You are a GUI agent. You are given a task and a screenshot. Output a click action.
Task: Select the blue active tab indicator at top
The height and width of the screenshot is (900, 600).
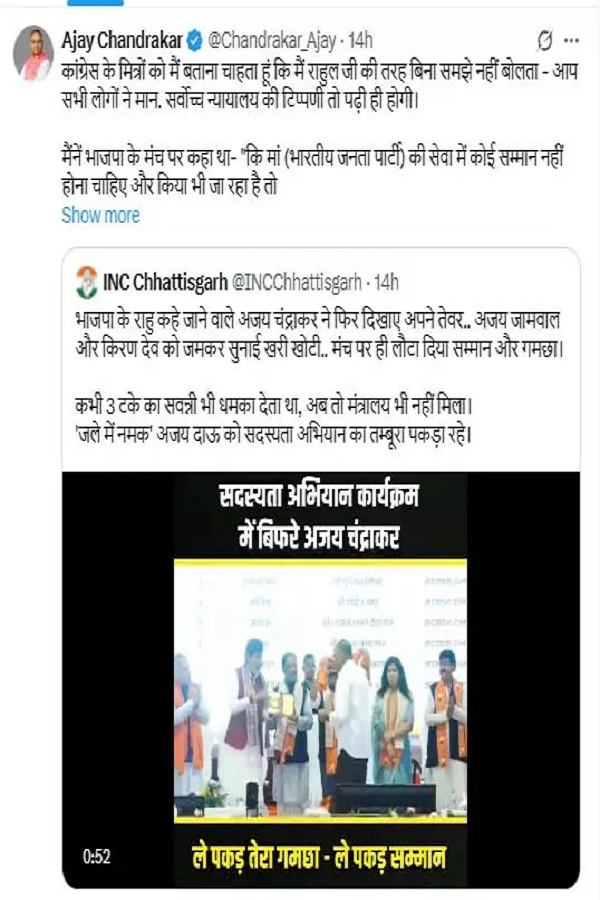[95, 3]
